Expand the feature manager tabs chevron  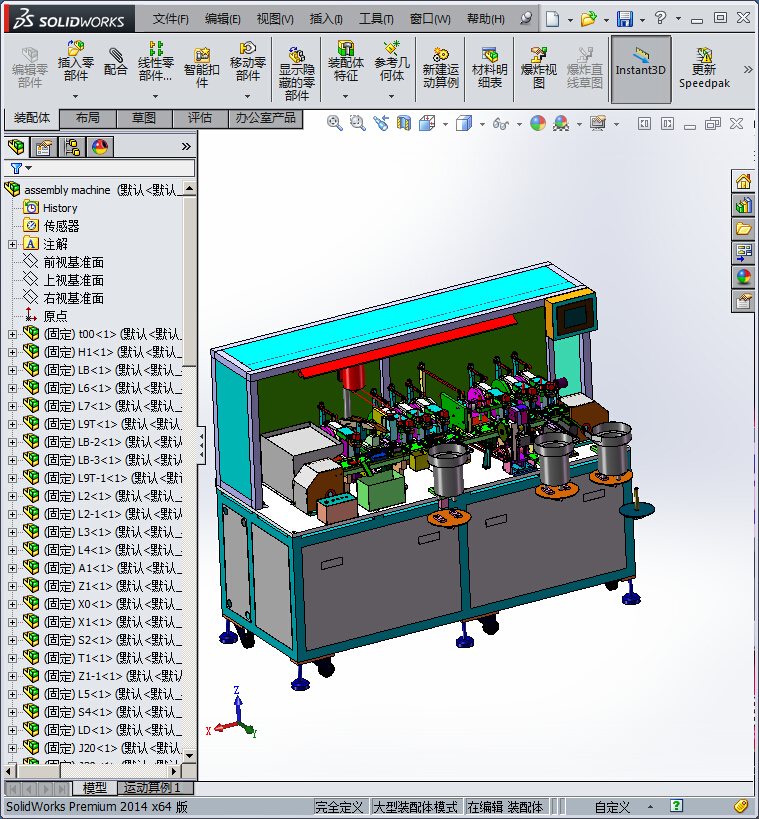186,147
